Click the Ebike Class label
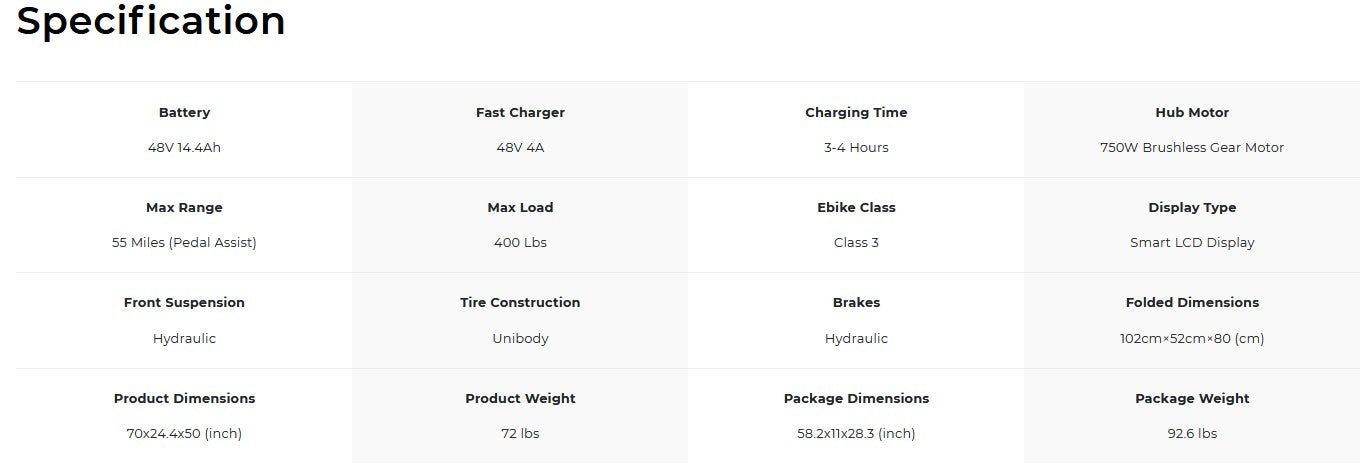Image resolution: width=1365 pixels, height=469 pixels. pos(856,208)
